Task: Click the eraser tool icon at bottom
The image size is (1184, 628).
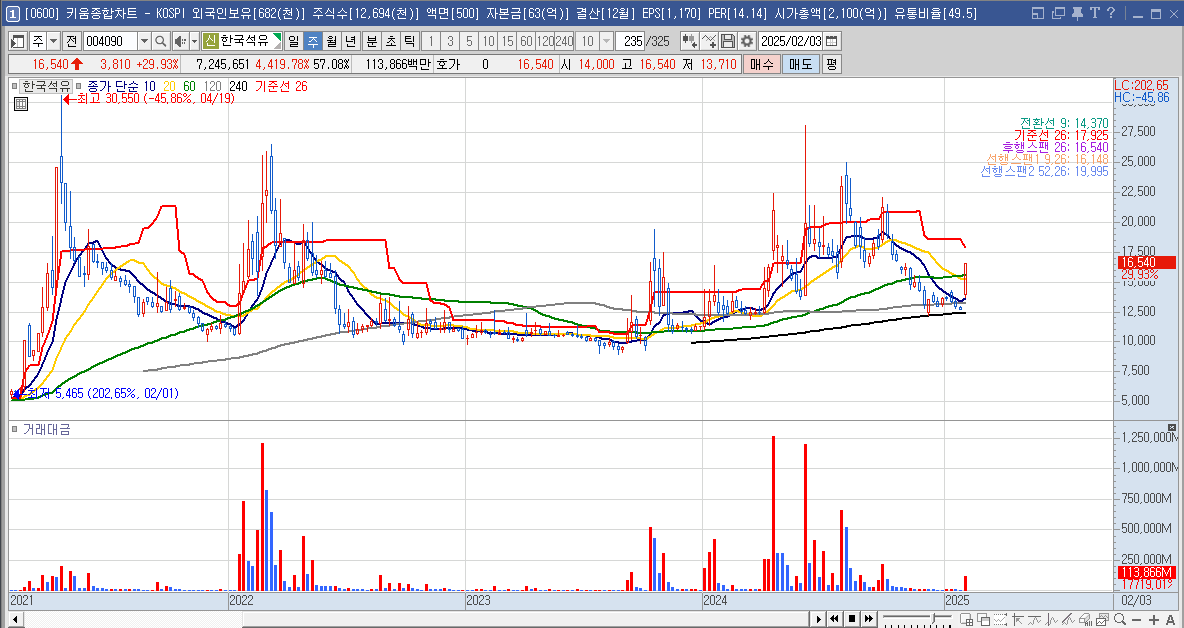Action: click(x=1085, y=620)
